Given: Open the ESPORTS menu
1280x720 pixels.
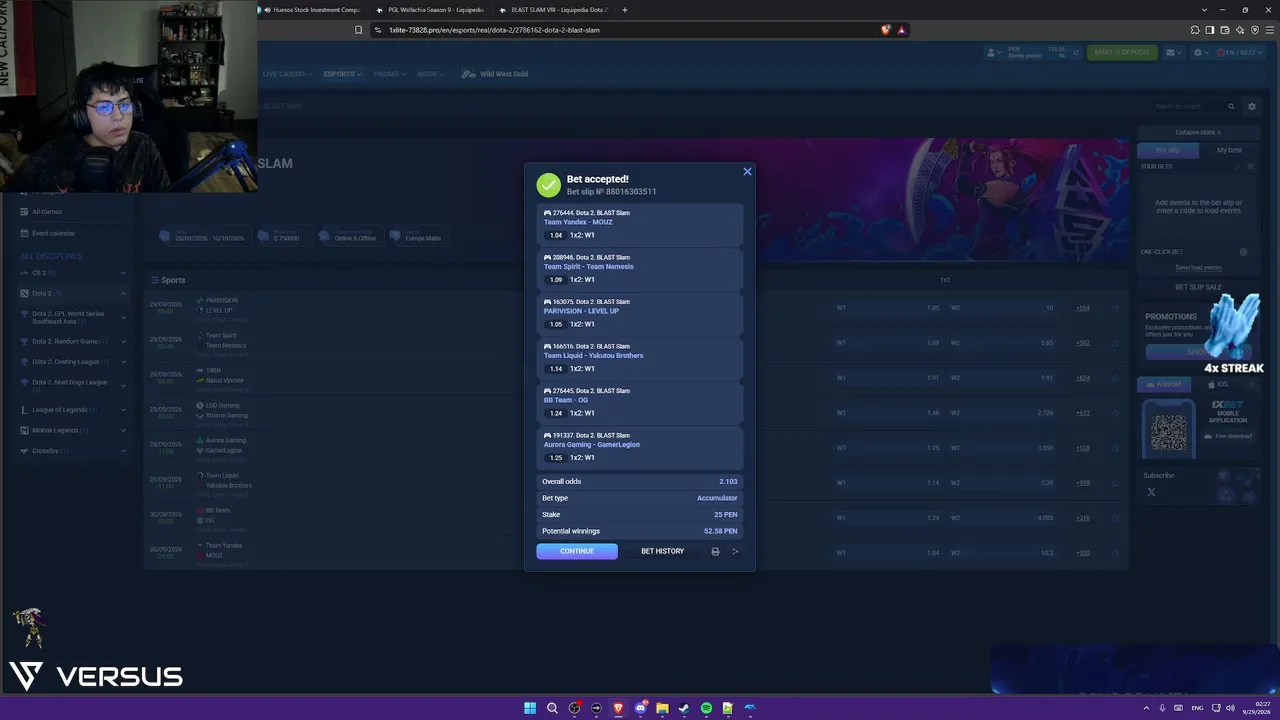Looking at the screenshot, I should click(342, 74).
